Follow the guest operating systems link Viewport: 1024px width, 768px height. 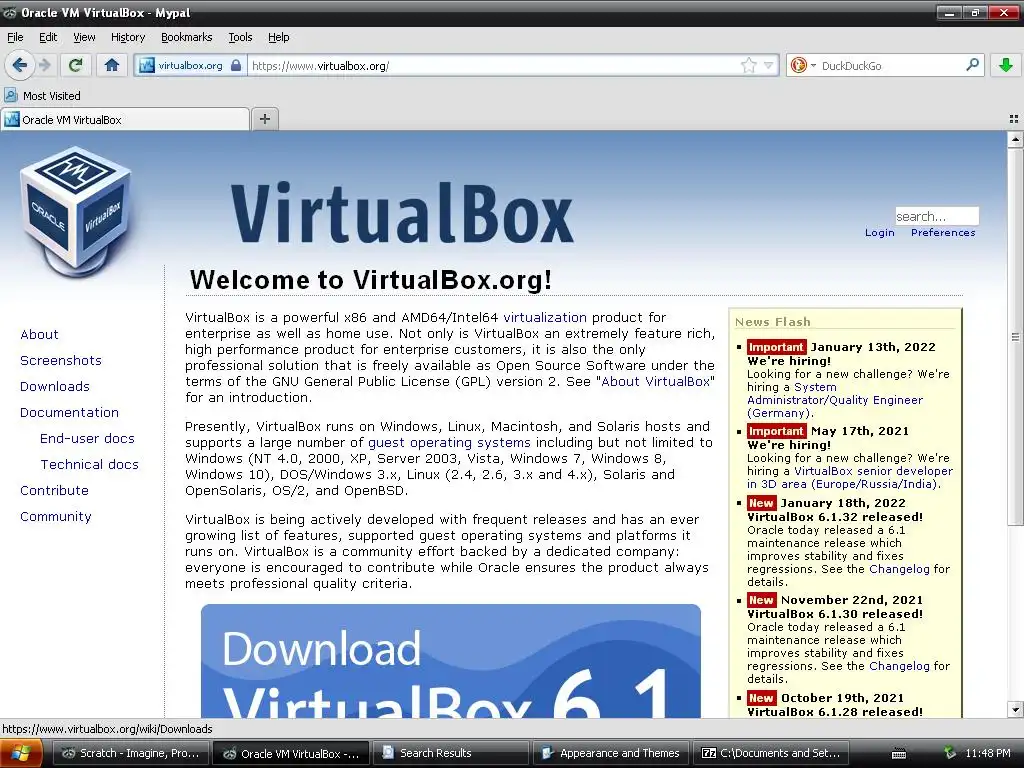coord(449,442)
